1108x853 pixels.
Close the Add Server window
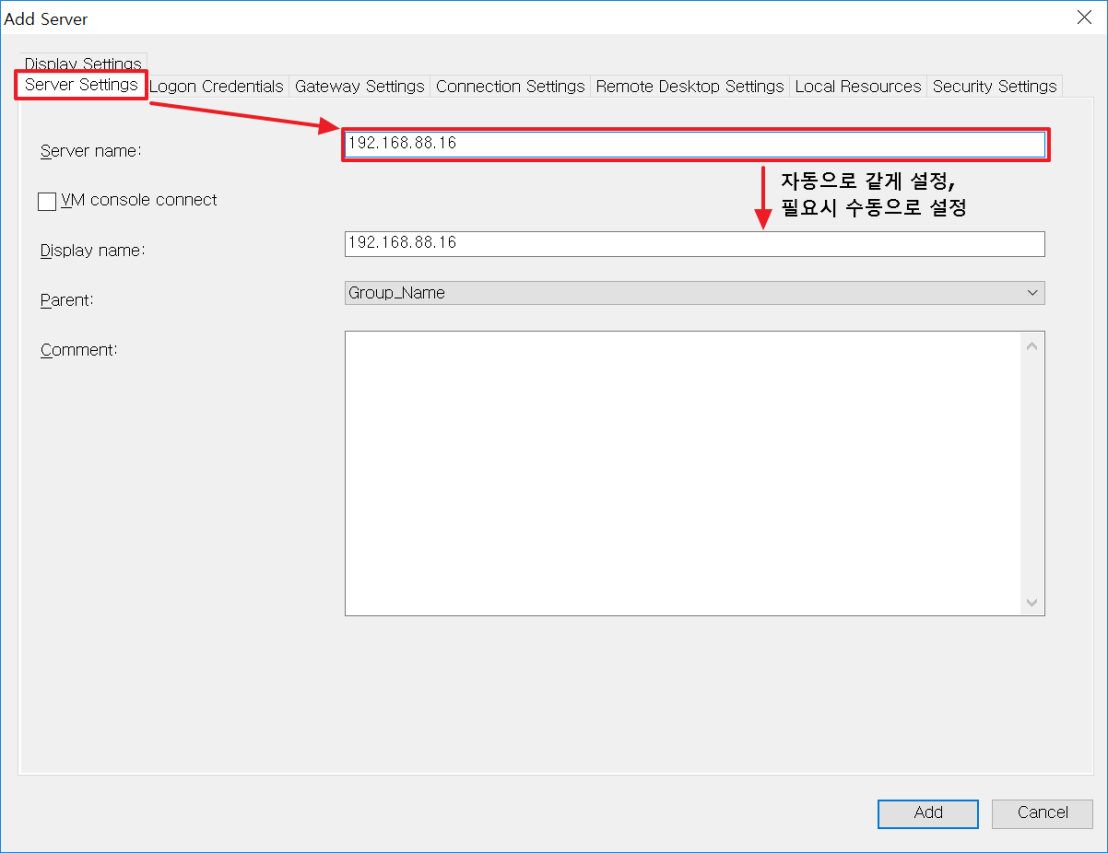1084,18
